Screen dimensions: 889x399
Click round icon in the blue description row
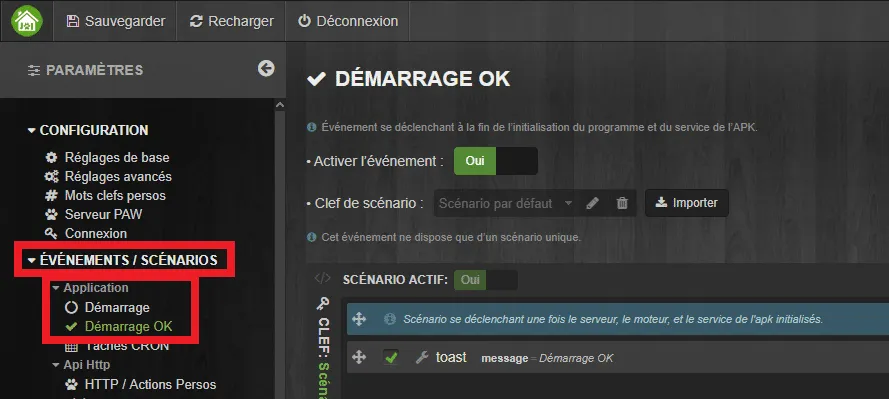390,319
